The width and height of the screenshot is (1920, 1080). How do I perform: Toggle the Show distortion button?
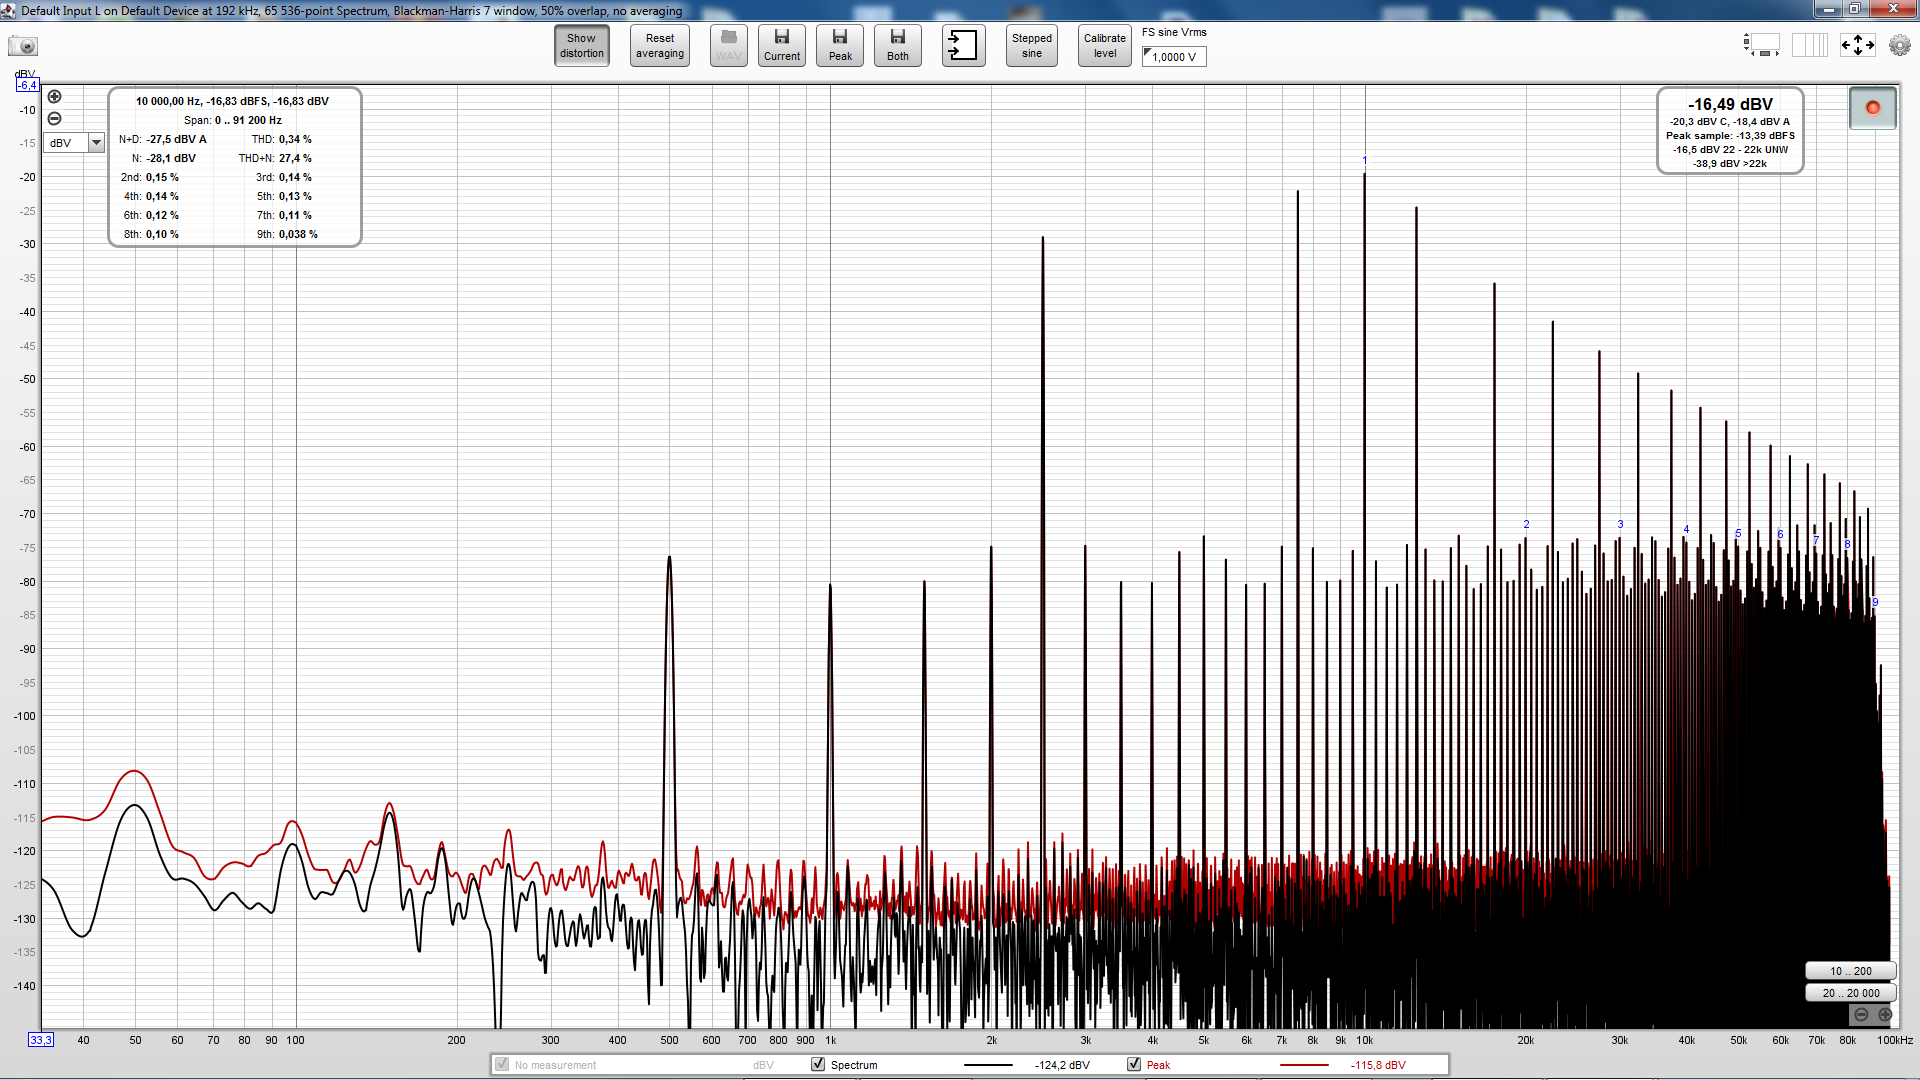pyautogui.click(x=582, y=46)
